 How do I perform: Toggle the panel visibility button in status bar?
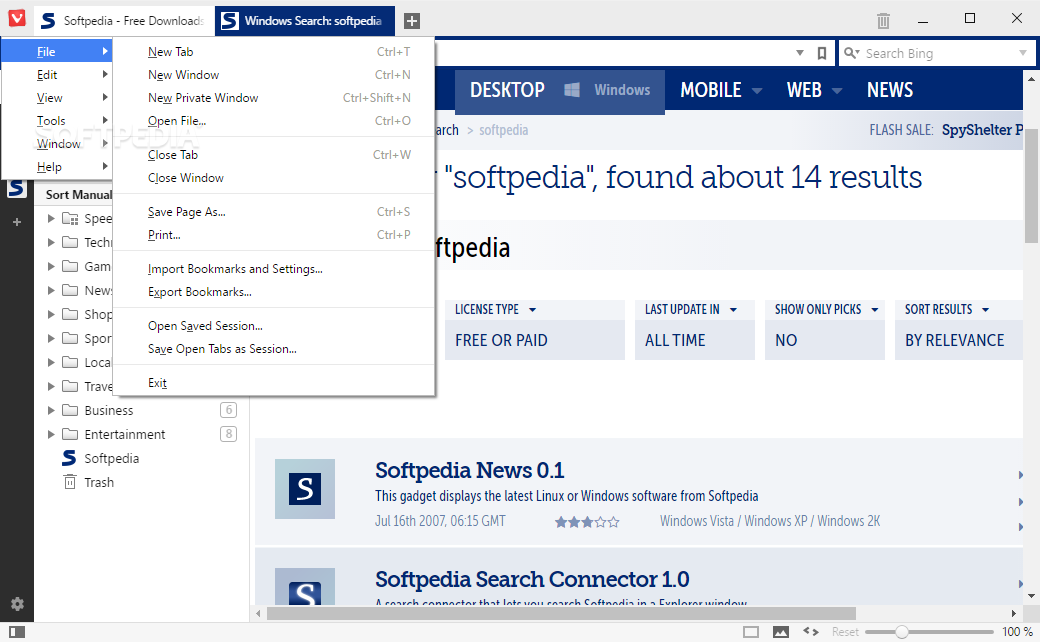coord(17,632)
